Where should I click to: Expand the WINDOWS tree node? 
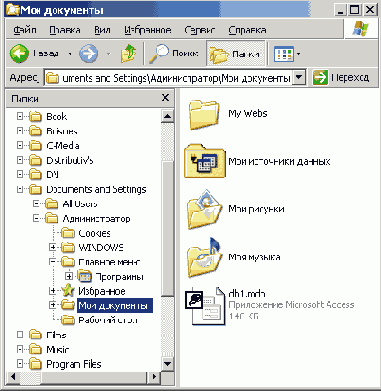(x=53, y=247)
